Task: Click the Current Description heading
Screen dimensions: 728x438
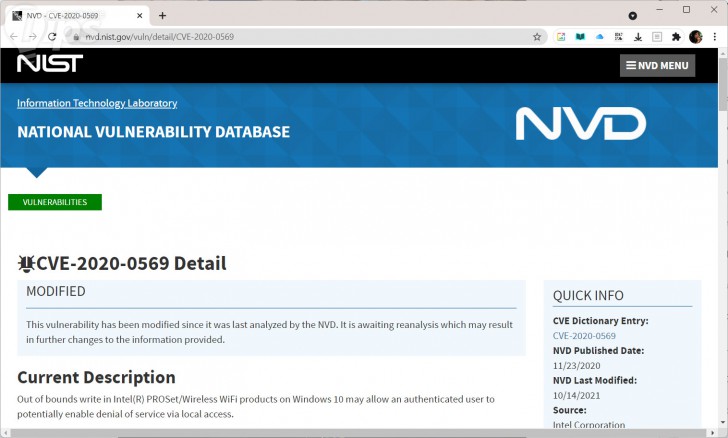Action: tap(96, 377)
